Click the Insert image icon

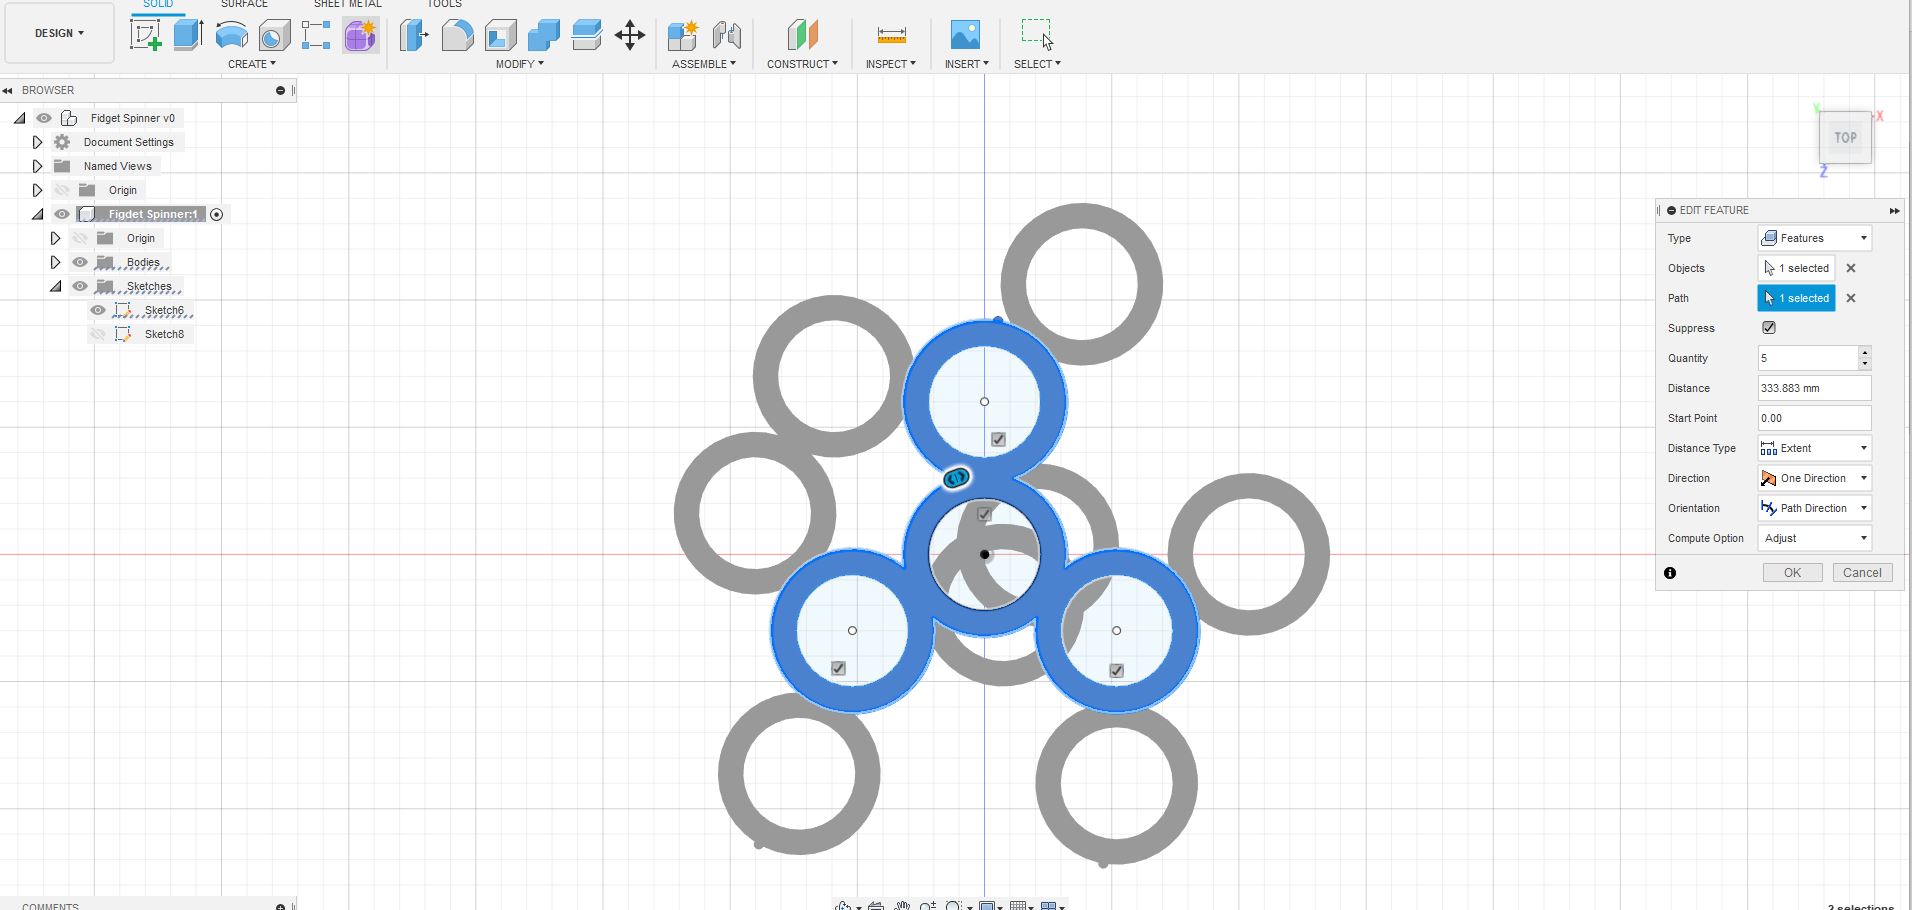click(965, 35)
